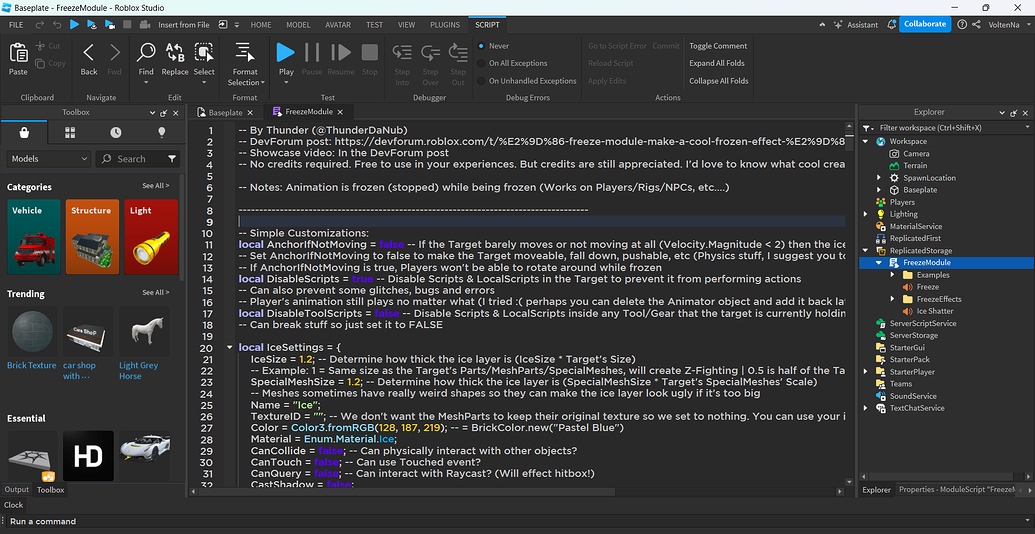Open the Models category dropdown

tap(49, 159)
